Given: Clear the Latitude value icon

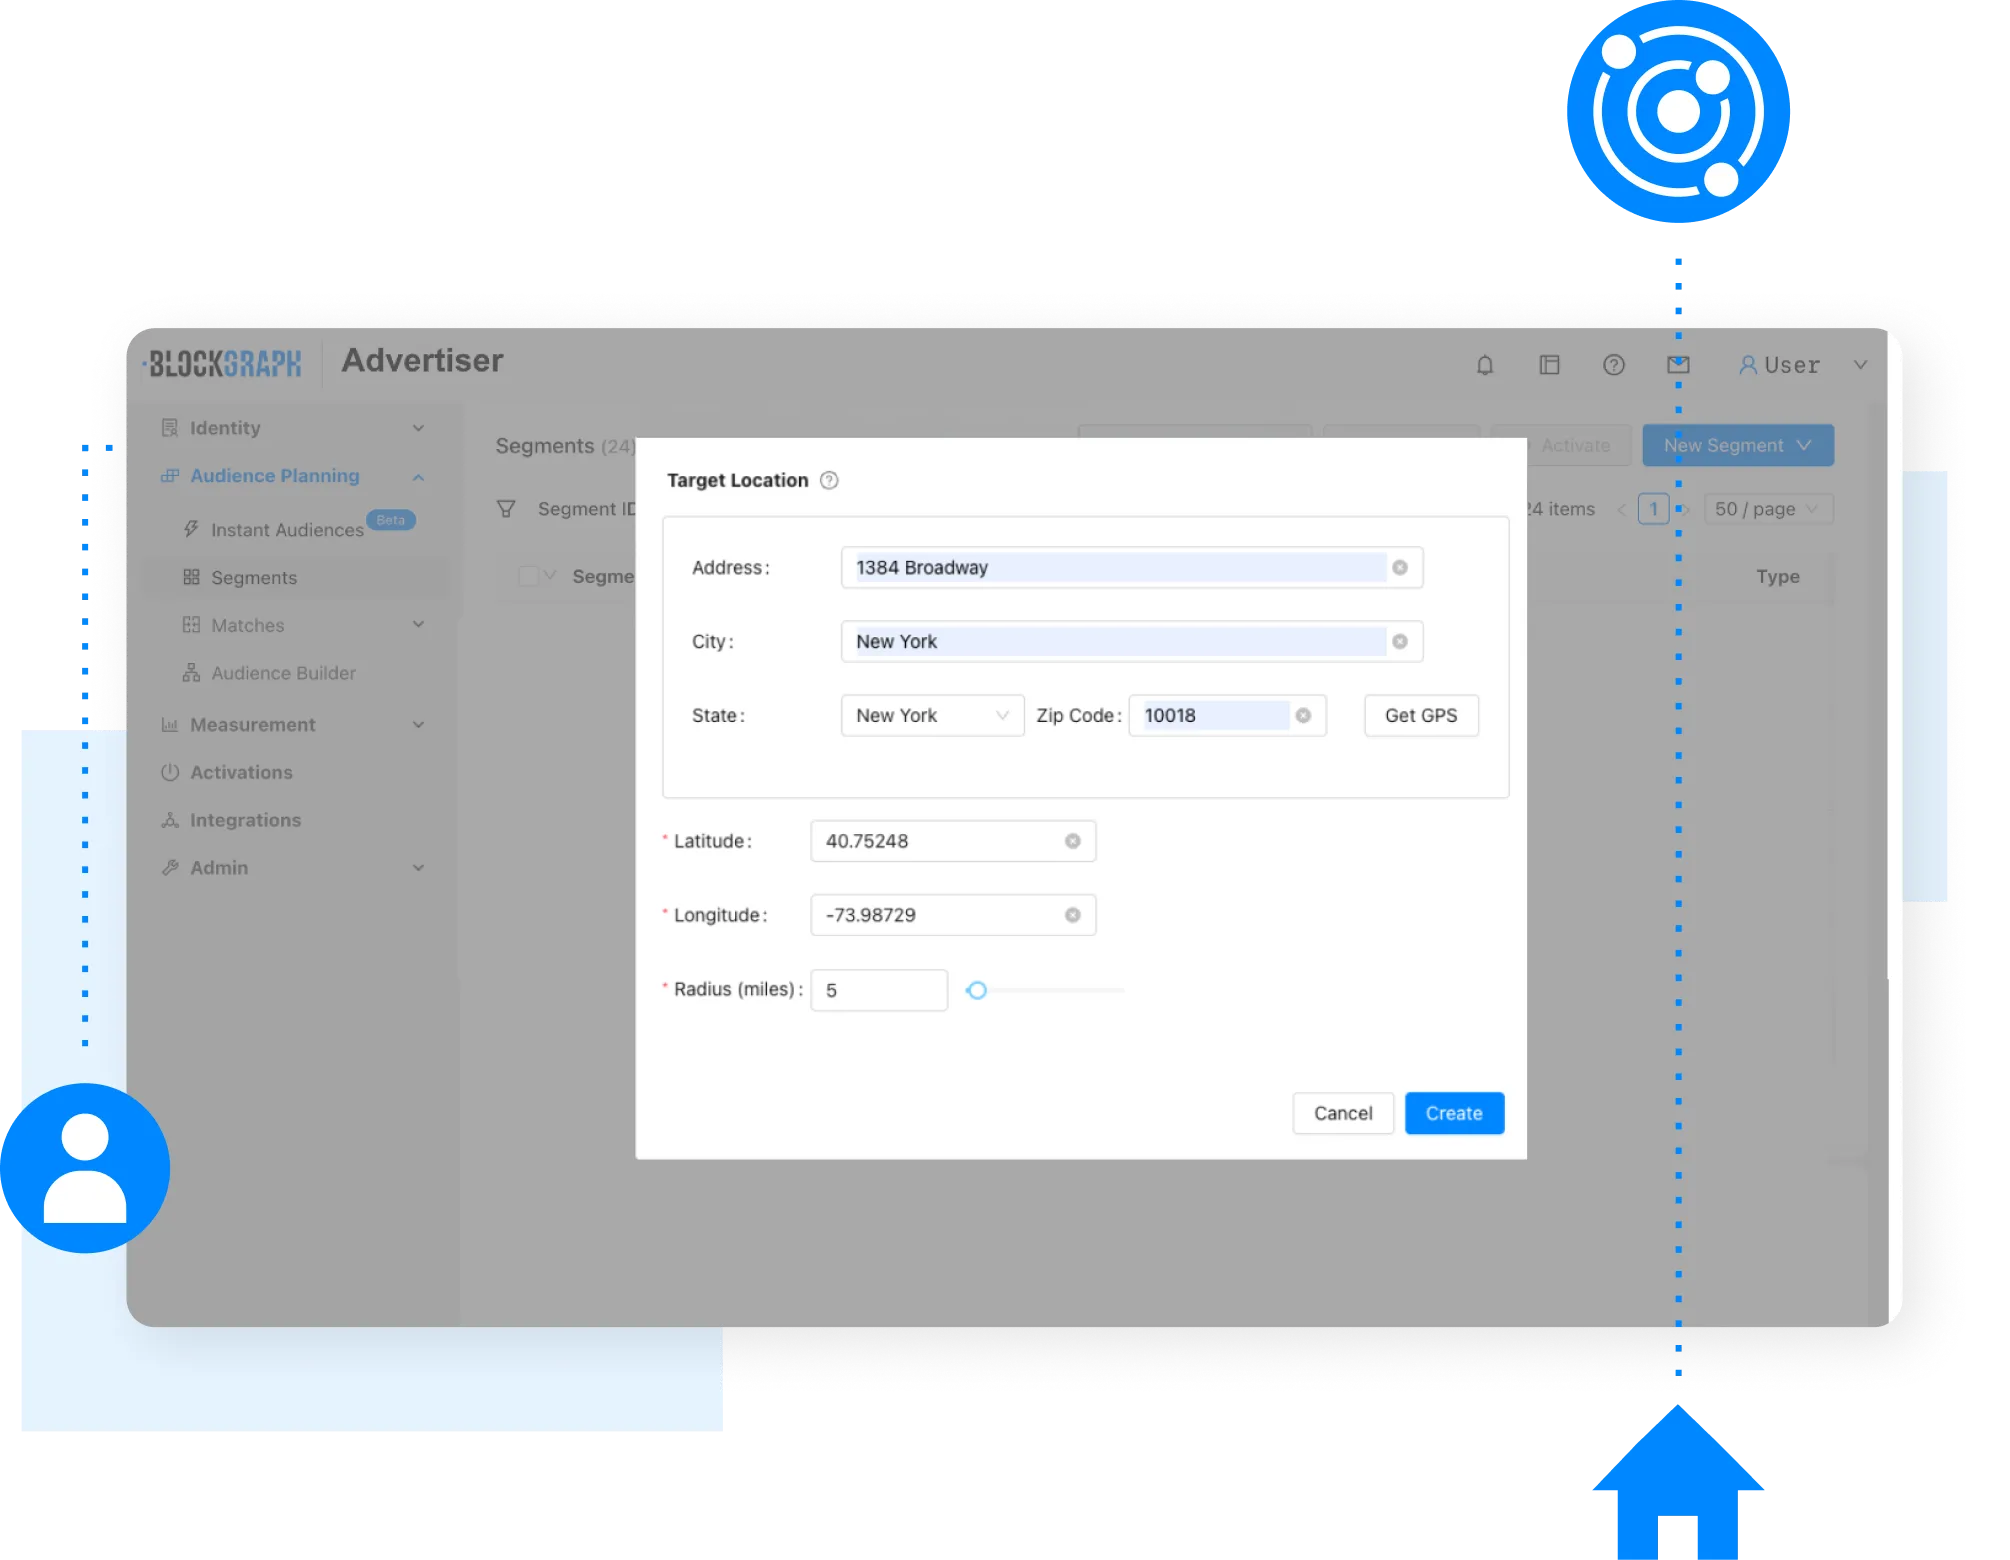Looking at the screenshot, I should [x=1072, y=841].
